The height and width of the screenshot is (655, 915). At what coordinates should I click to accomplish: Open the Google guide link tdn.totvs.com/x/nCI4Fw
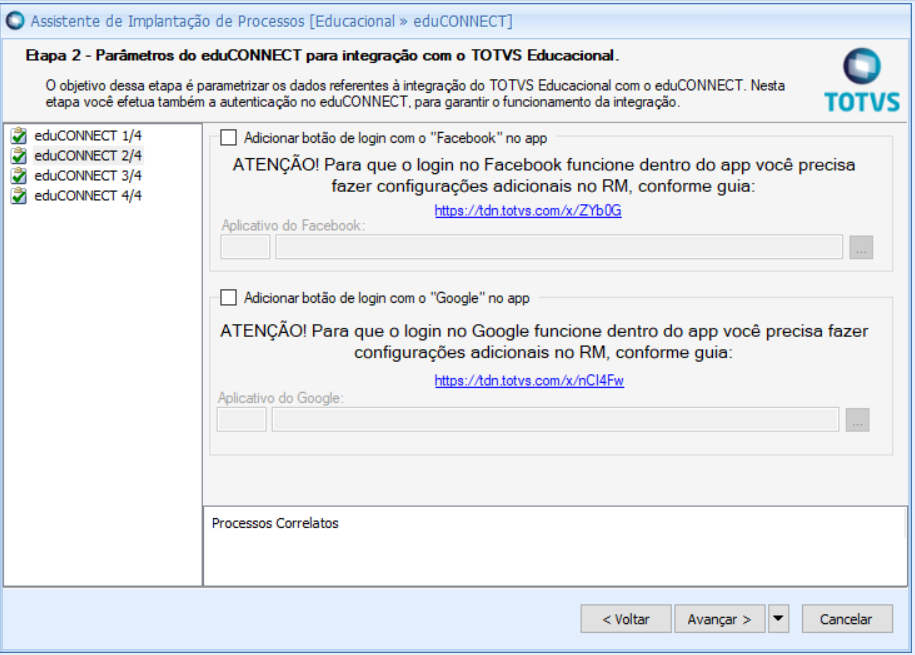tap(529, 381)
